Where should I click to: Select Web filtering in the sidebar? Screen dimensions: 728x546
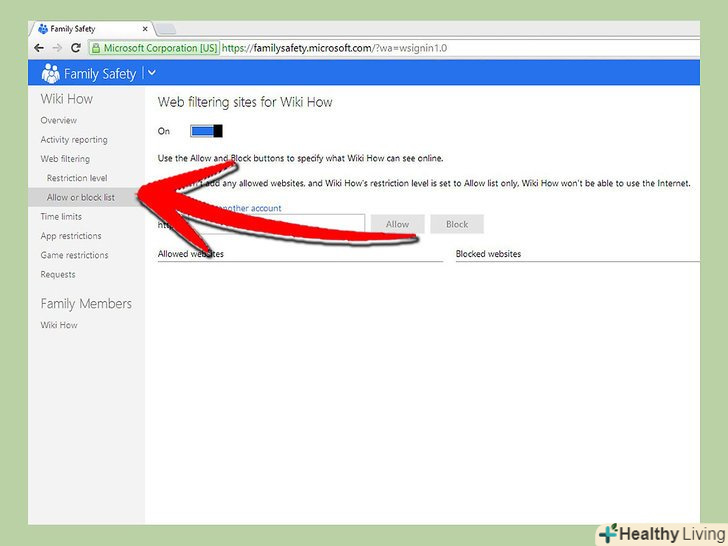(x=65, y=159)
